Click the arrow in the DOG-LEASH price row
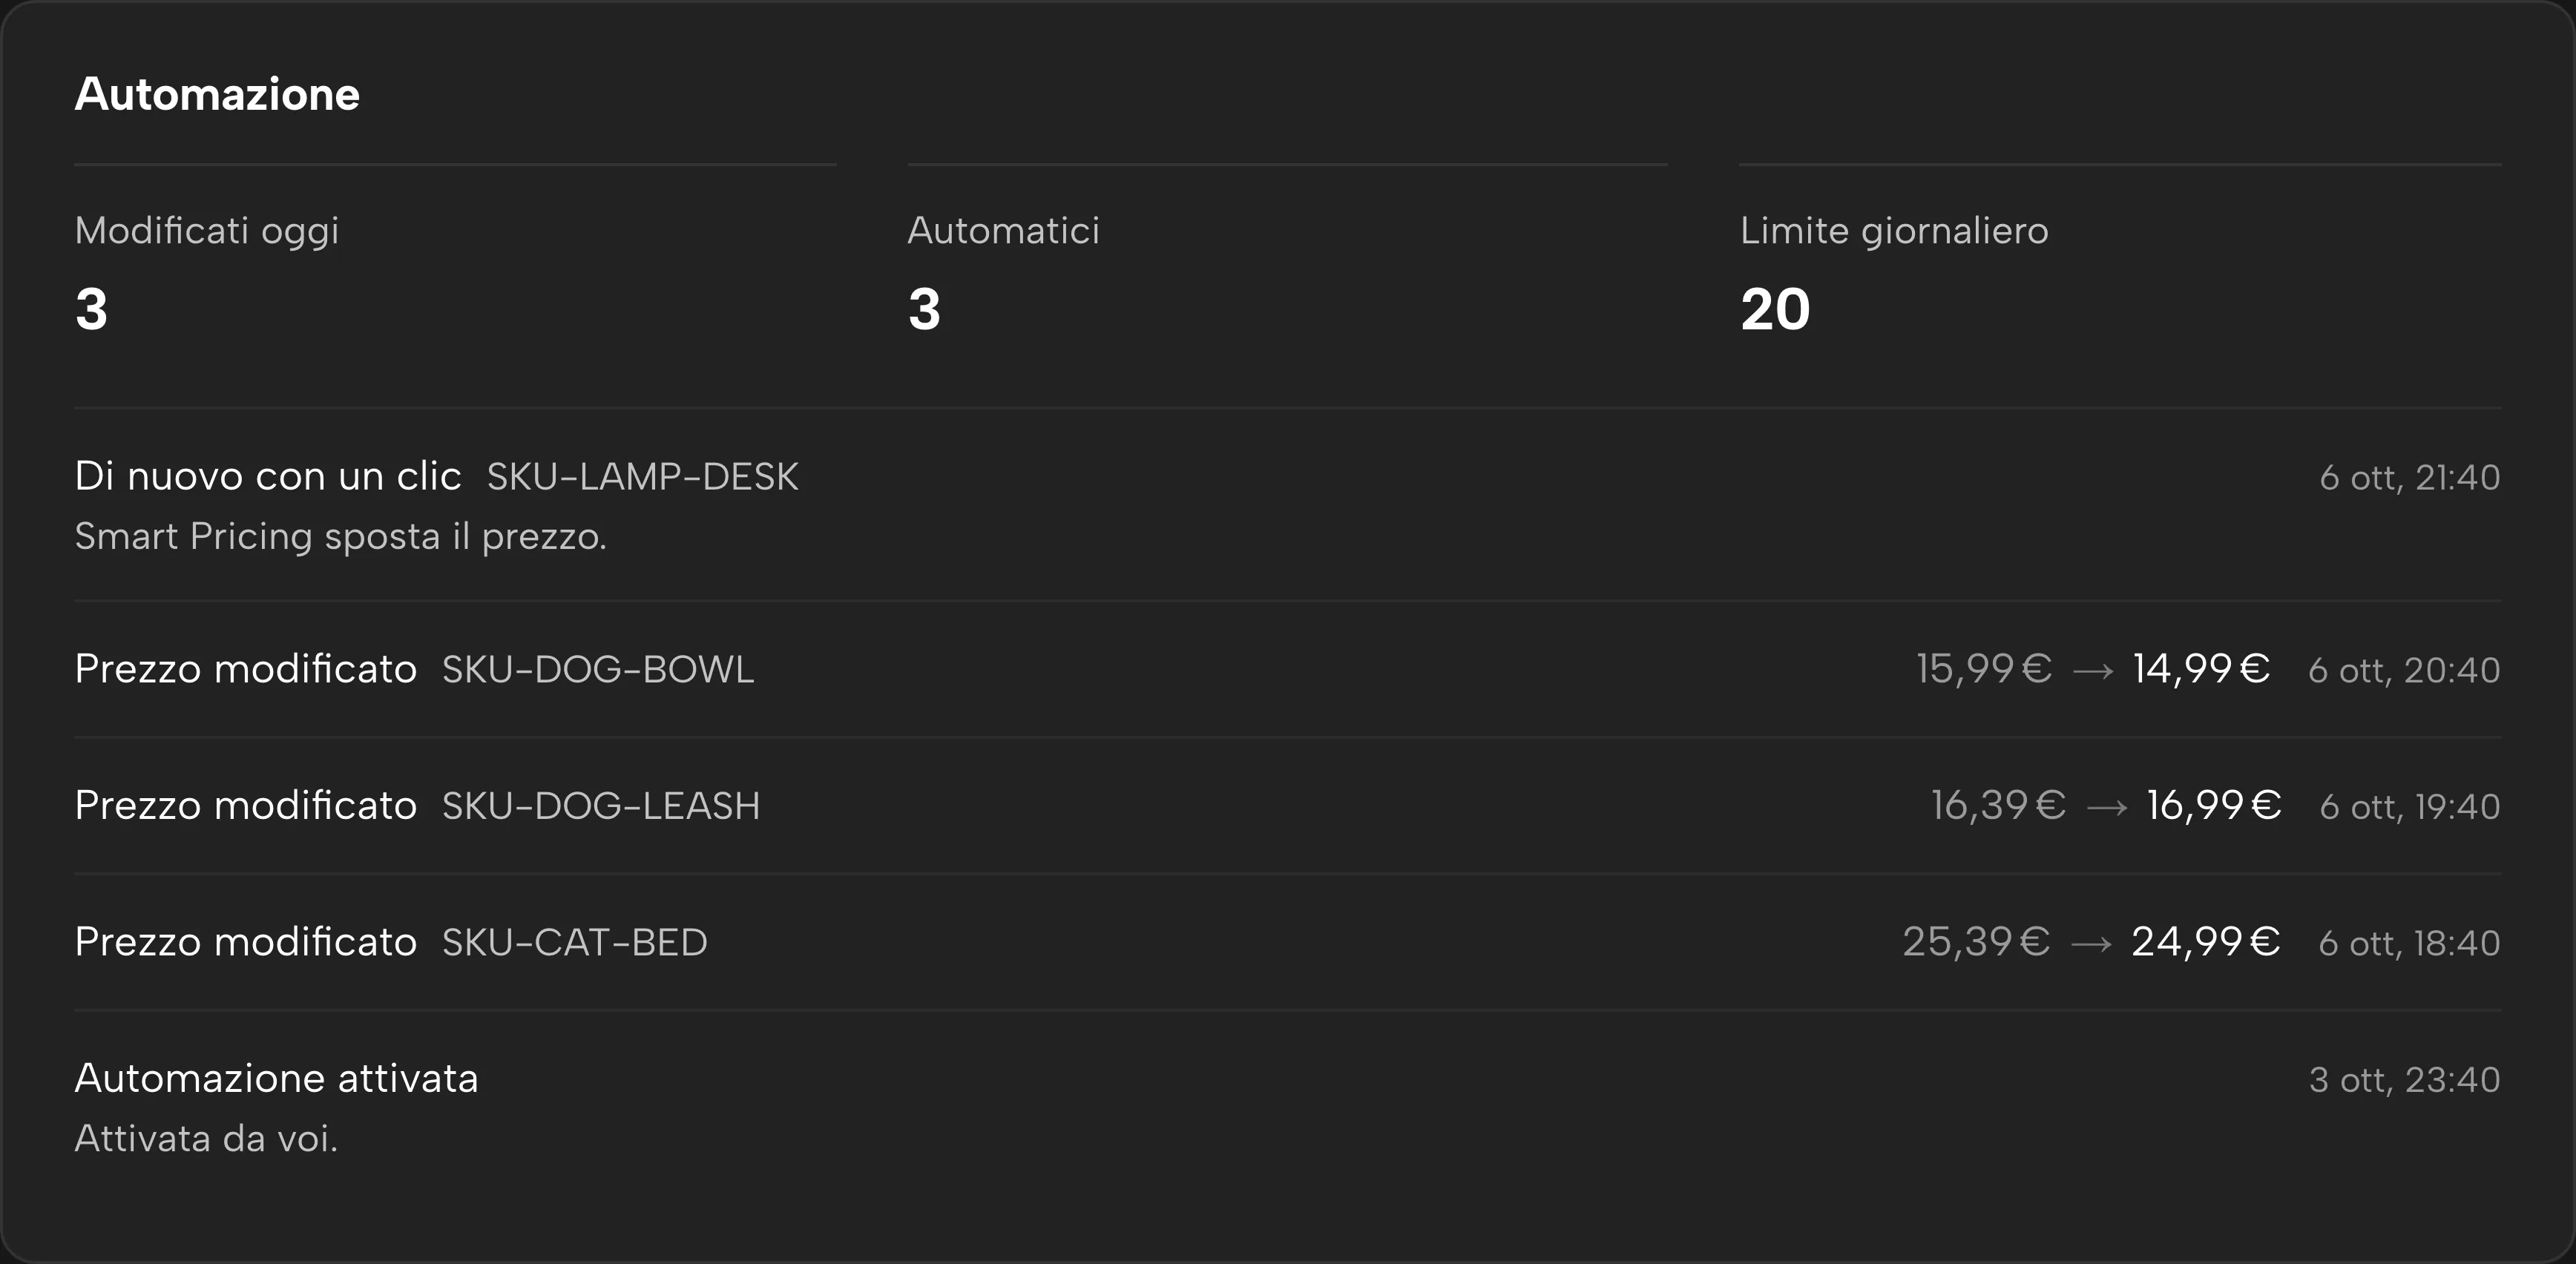The width and height of the screenshot is (2576, 1264). click(x=2107, y=808)
